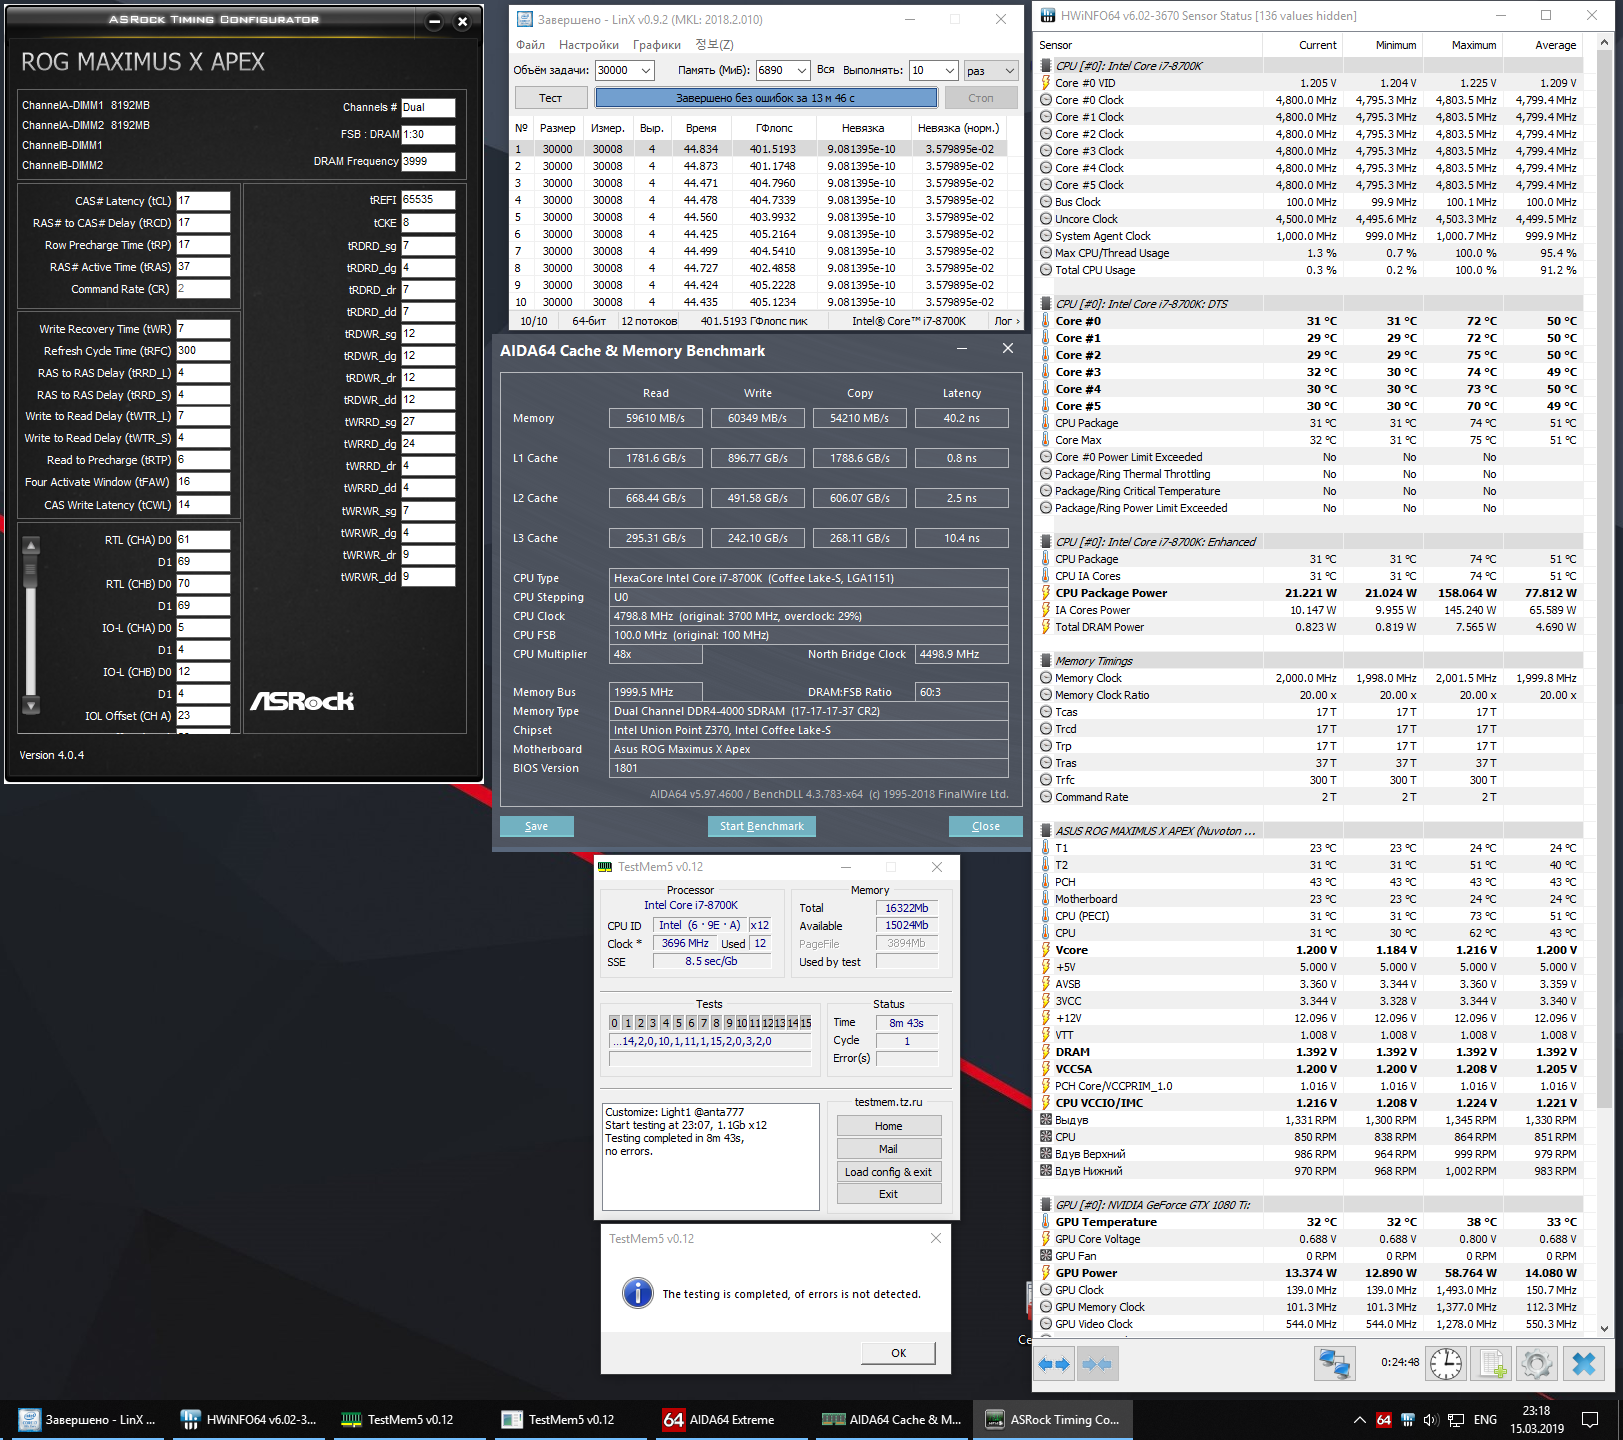Click the Вся memory link in LinX
This screenshot has width=1623, height=1440.
tap(825, 70)
